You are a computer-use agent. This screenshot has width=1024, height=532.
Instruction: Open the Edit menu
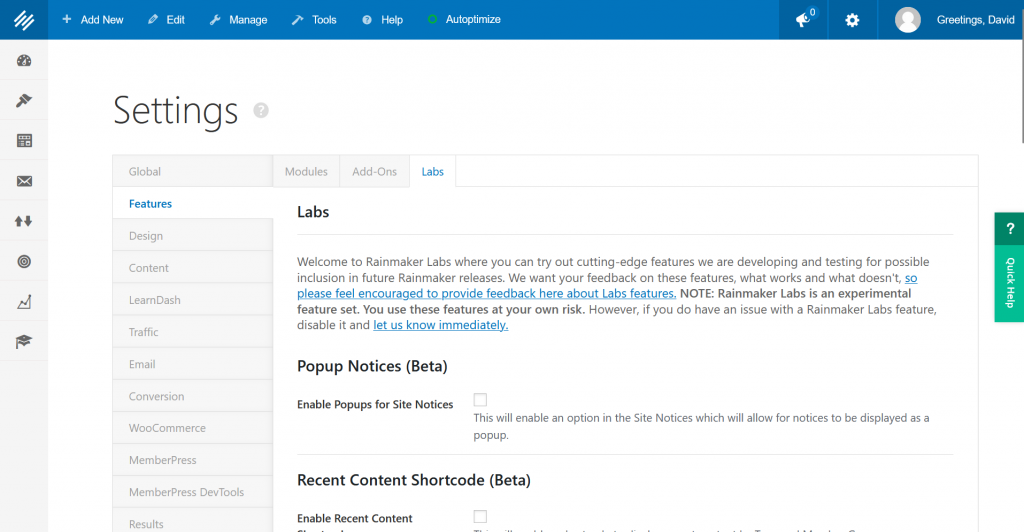point(167,20)
